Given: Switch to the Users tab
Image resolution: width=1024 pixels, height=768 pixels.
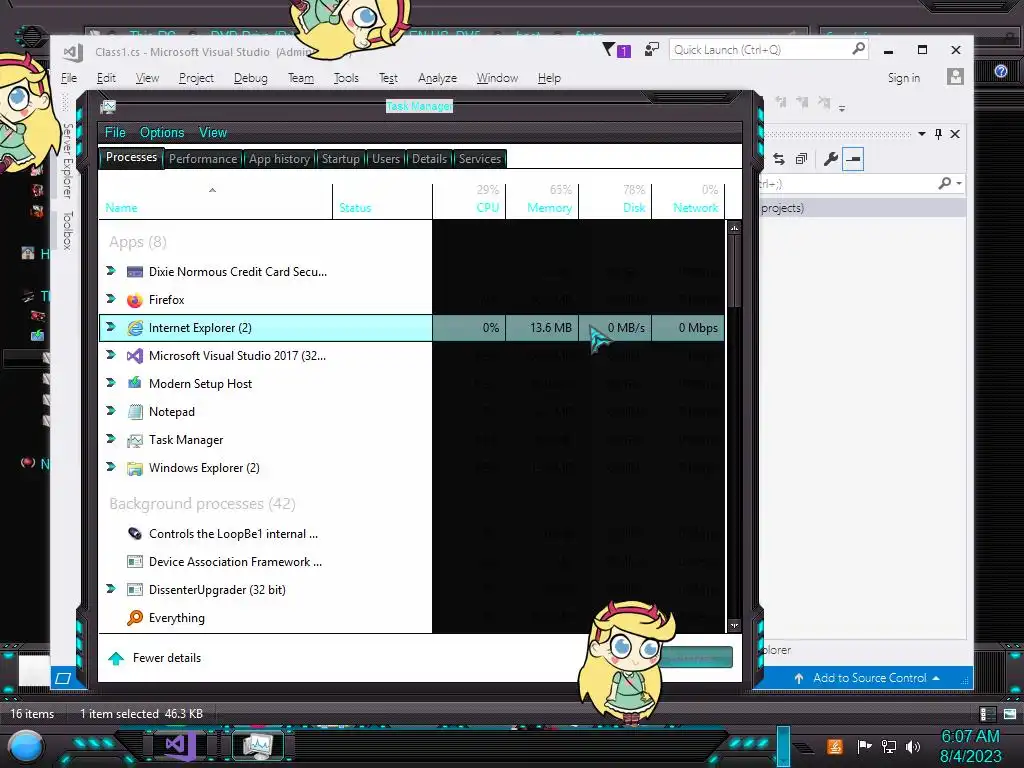Looking at the screenshot, I should pos(385,159).
